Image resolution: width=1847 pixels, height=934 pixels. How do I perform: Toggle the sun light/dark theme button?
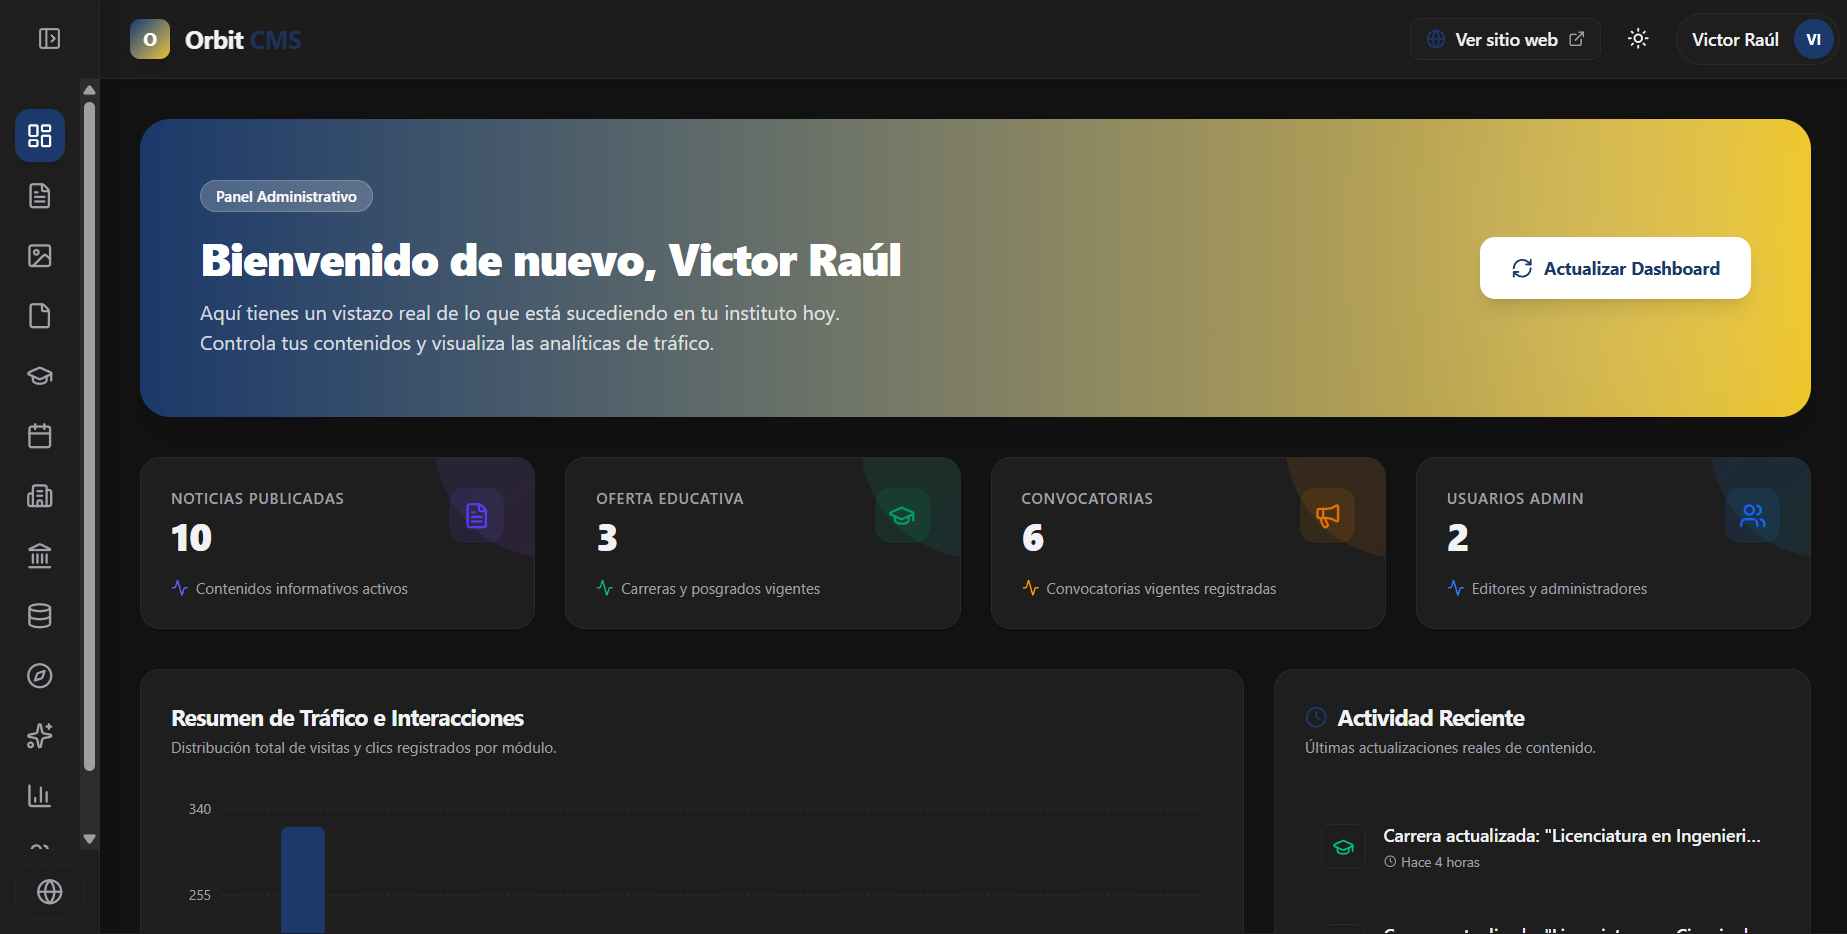pyautogui.click(x=1638, y=39)
